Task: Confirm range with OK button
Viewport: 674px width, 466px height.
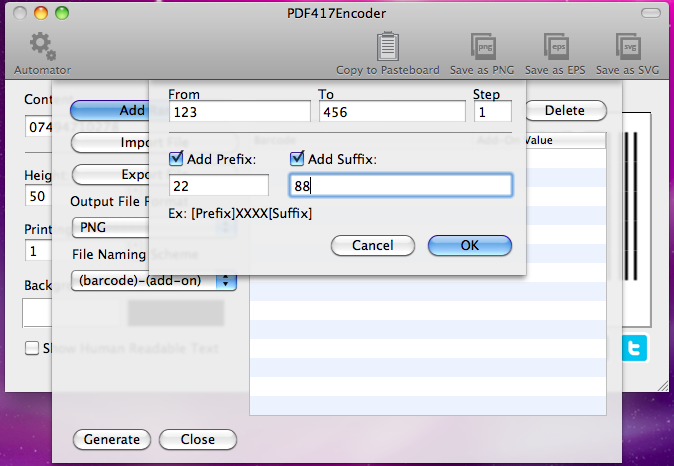Action: pos(470,245)
